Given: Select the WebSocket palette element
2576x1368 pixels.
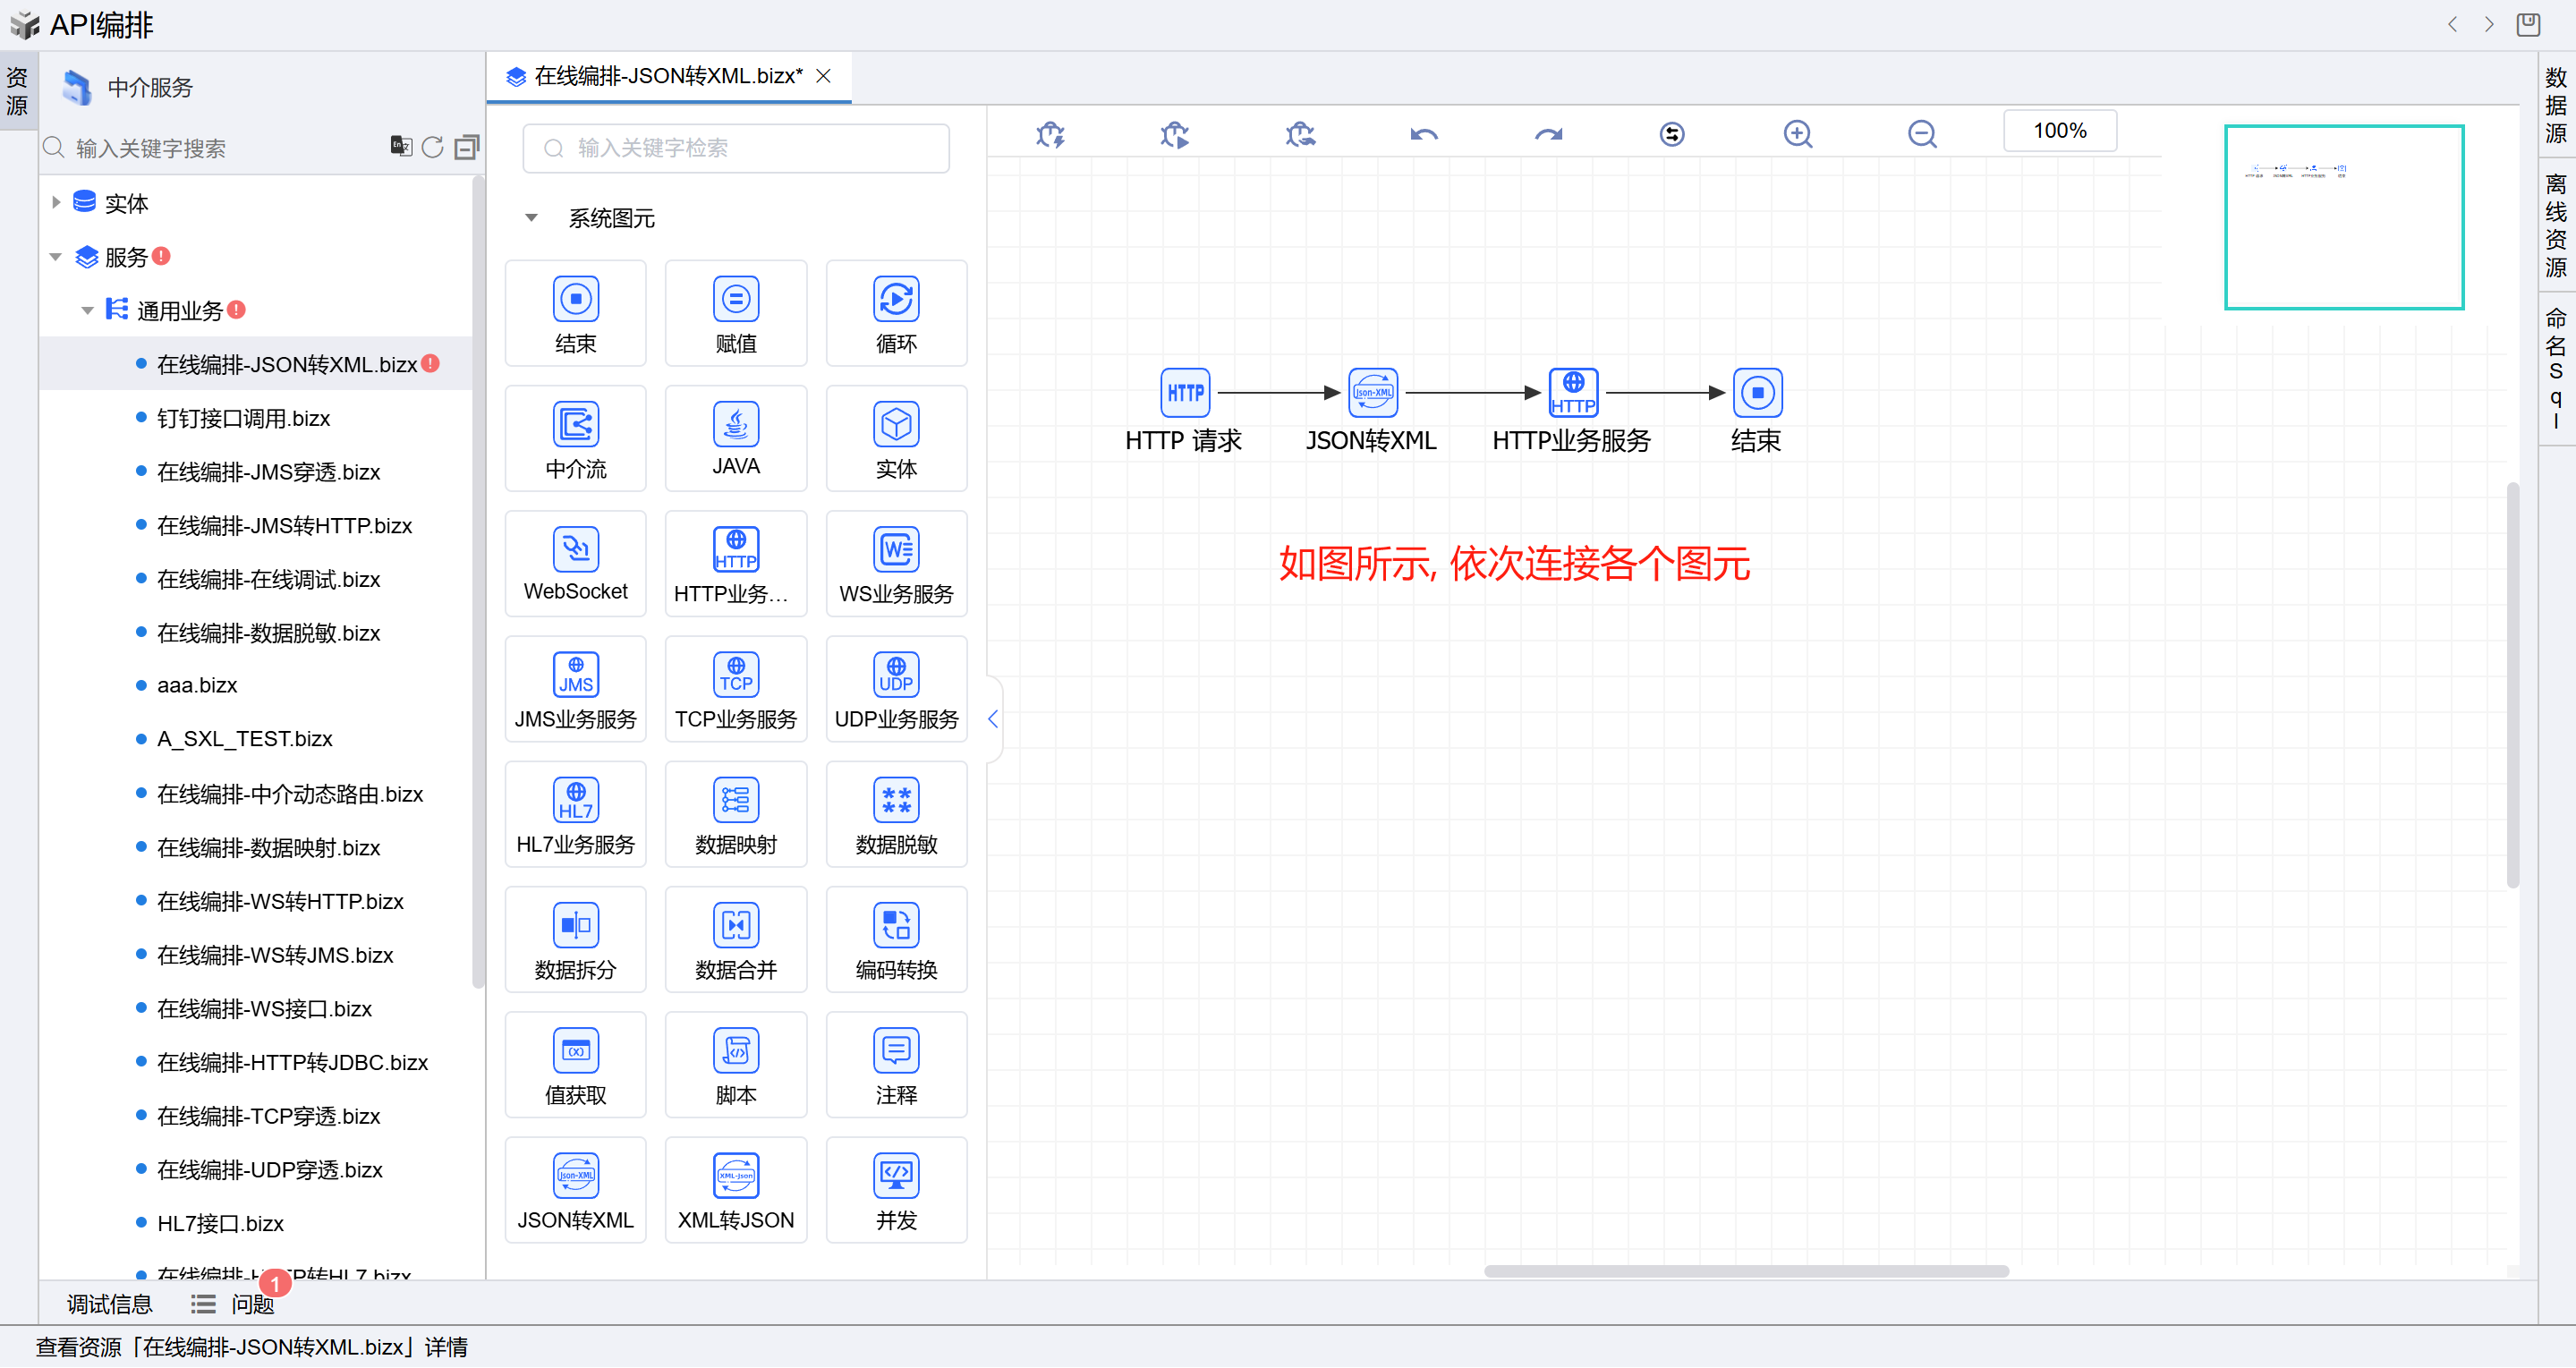Looking at the screenshot, I should 575,563.
